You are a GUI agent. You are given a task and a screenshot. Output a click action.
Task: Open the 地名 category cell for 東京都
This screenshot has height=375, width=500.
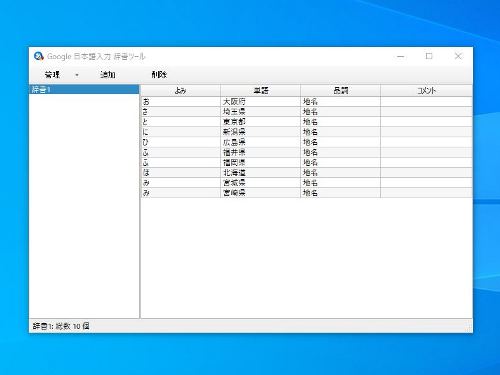coord(340,122)
